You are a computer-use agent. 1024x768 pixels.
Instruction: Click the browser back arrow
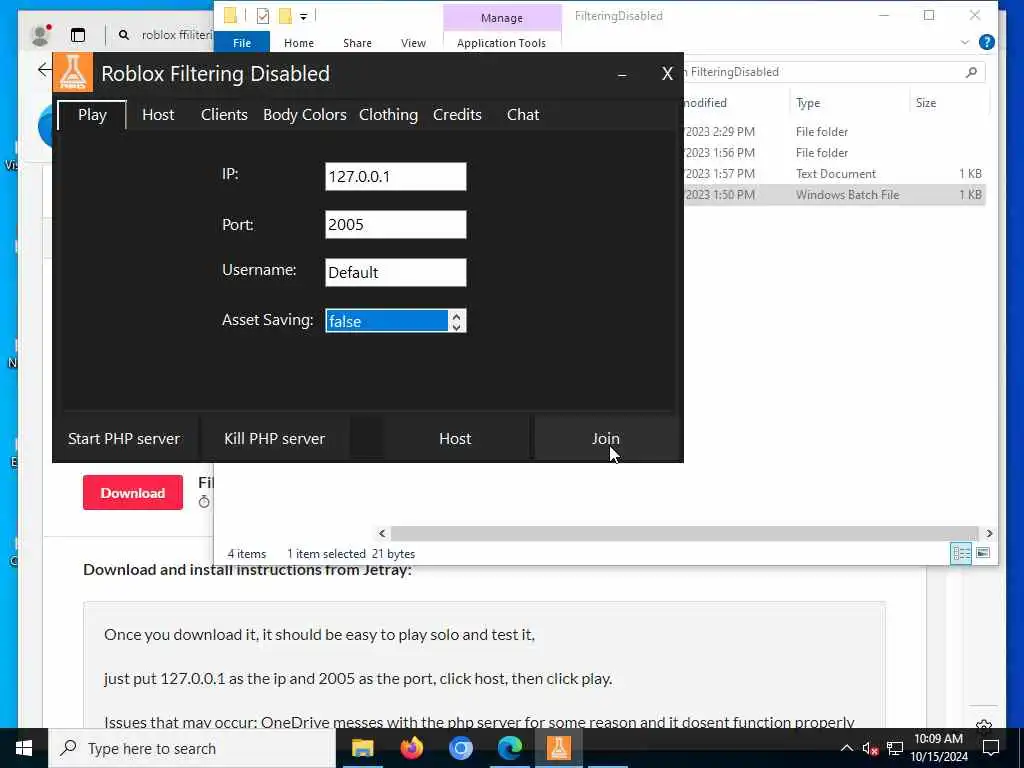44,69
